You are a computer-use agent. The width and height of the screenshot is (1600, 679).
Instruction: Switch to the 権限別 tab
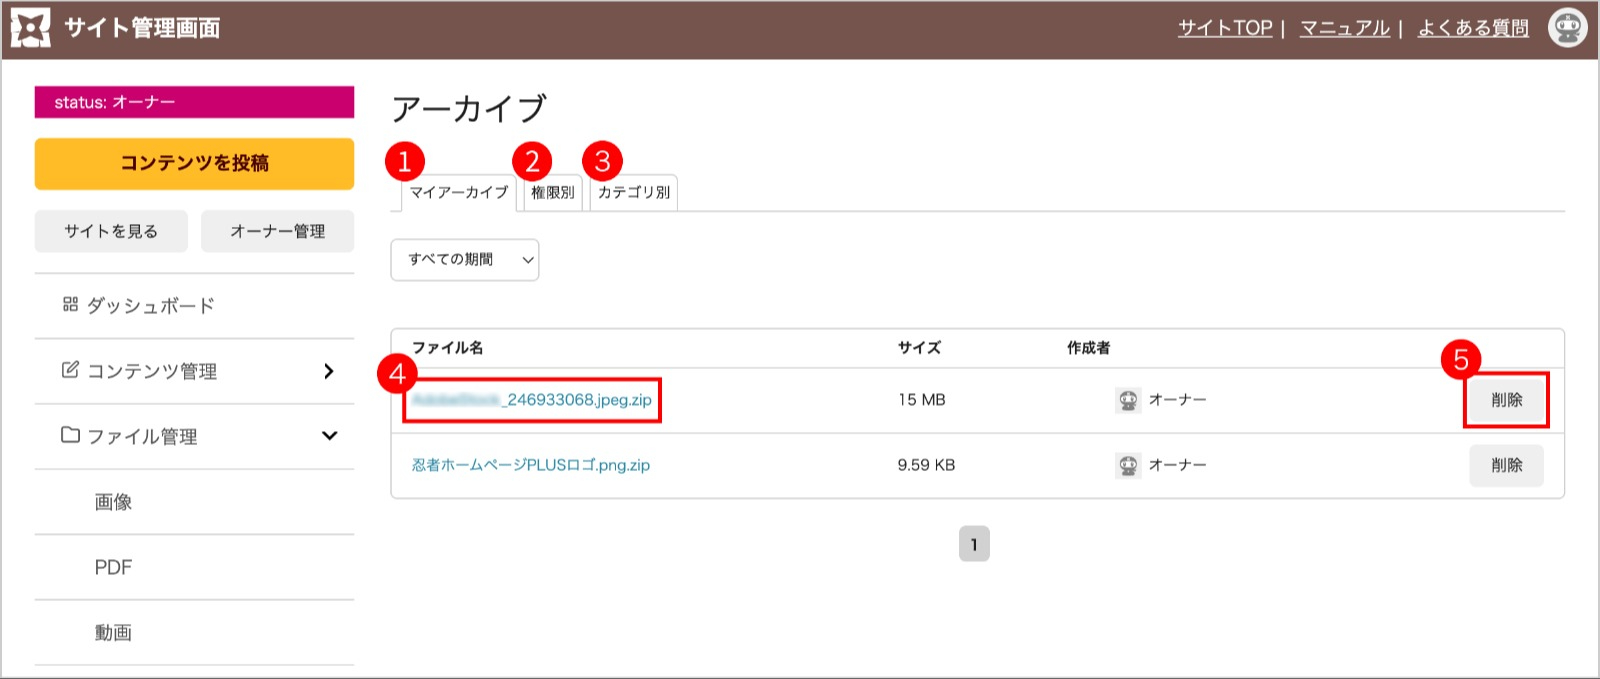552,193
